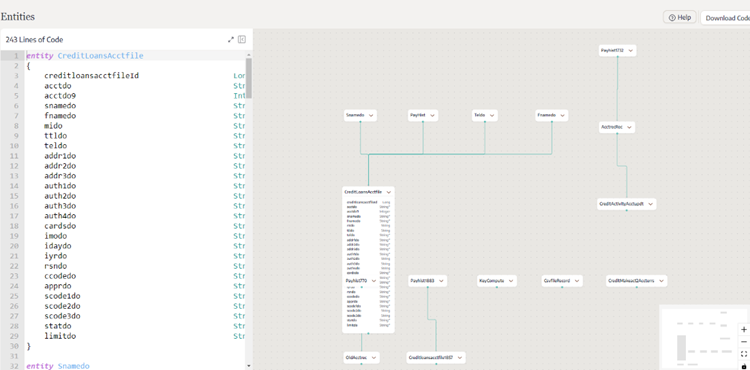Expand the Fnamedo entity node chevron
The height and width of the screenshot is (370, 750).
click(x=562, y=115)
